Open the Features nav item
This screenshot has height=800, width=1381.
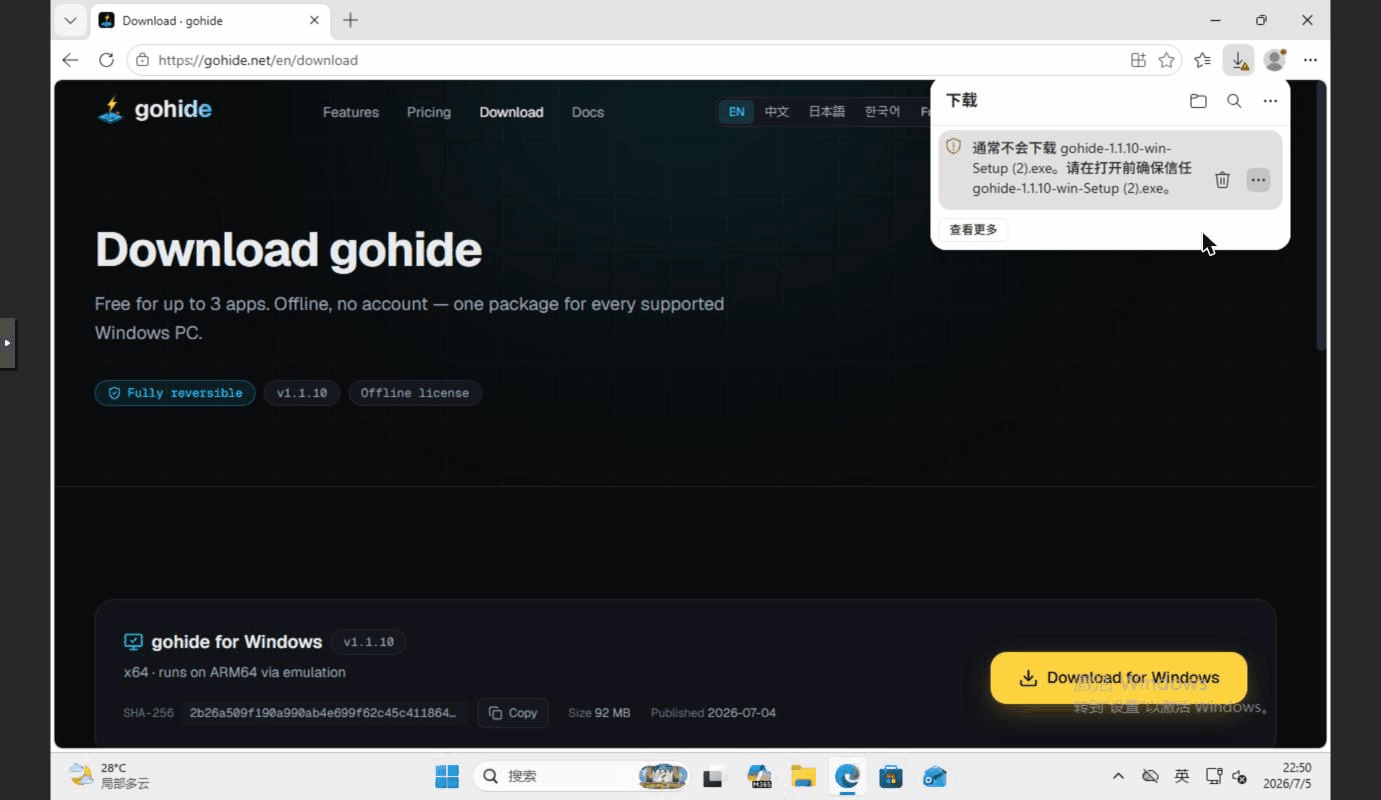tap(351, 112)
